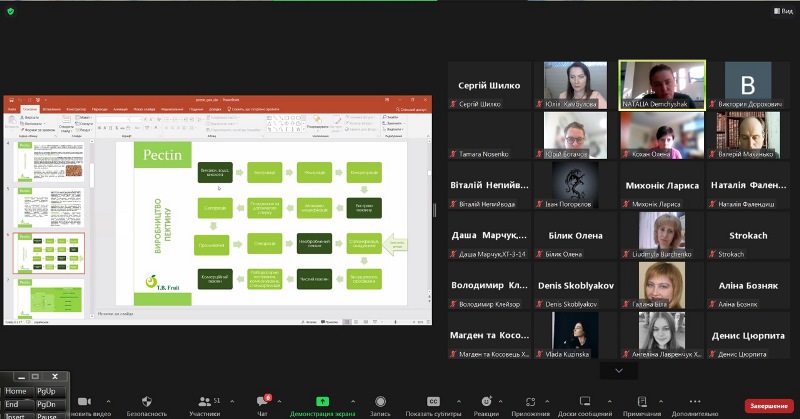Open Whiteboards (Доски сообщений) icon
Viewport: 800px width, 419px height.
[586, 401]
